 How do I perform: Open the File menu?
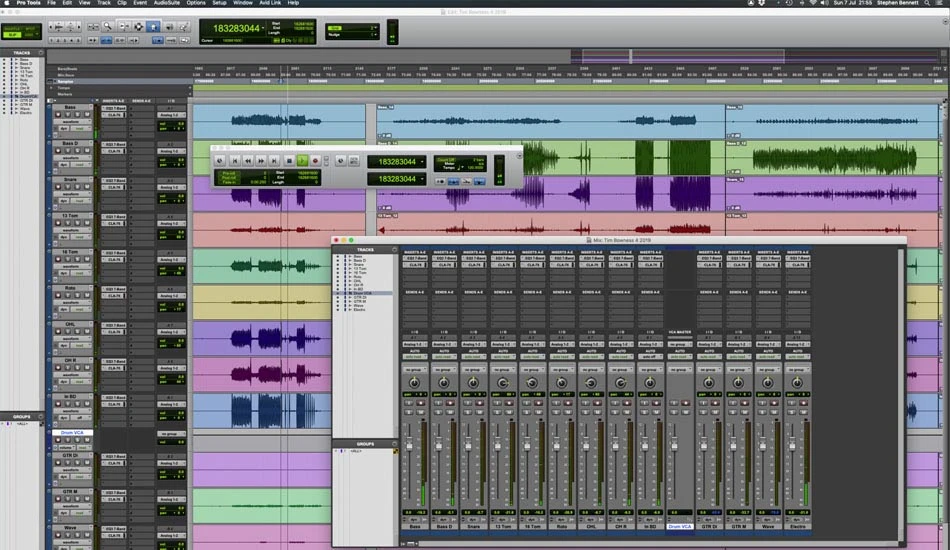[x=51, y=3]
